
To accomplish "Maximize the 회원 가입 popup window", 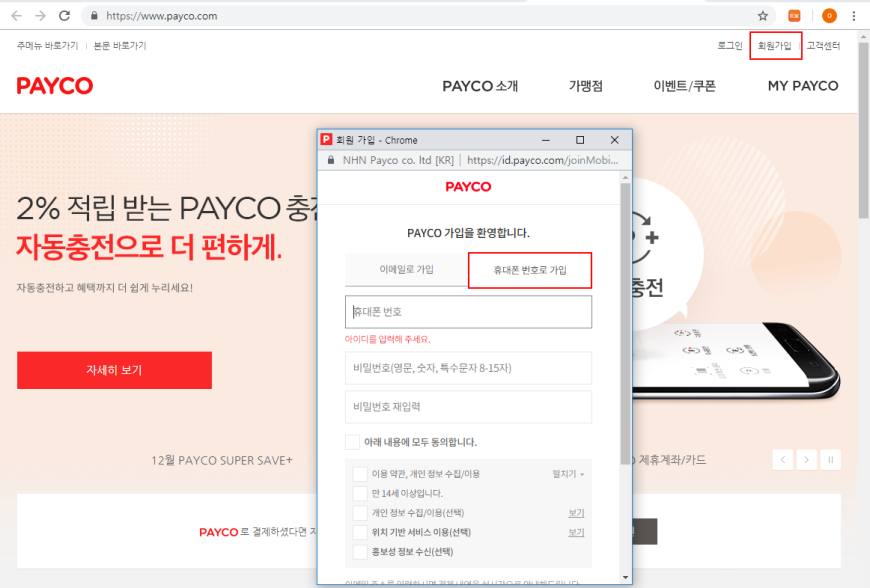I will pyautogui.click(x=580, y=140).
